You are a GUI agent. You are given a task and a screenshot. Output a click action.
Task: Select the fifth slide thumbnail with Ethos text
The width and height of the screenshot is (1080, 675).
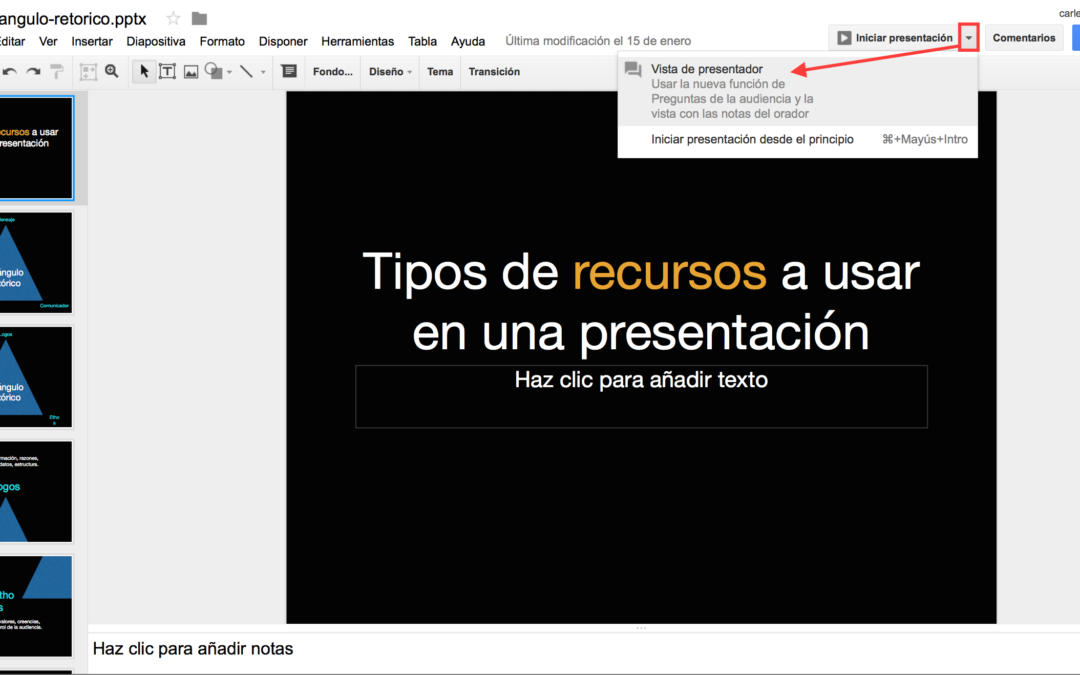pos(36,606)
